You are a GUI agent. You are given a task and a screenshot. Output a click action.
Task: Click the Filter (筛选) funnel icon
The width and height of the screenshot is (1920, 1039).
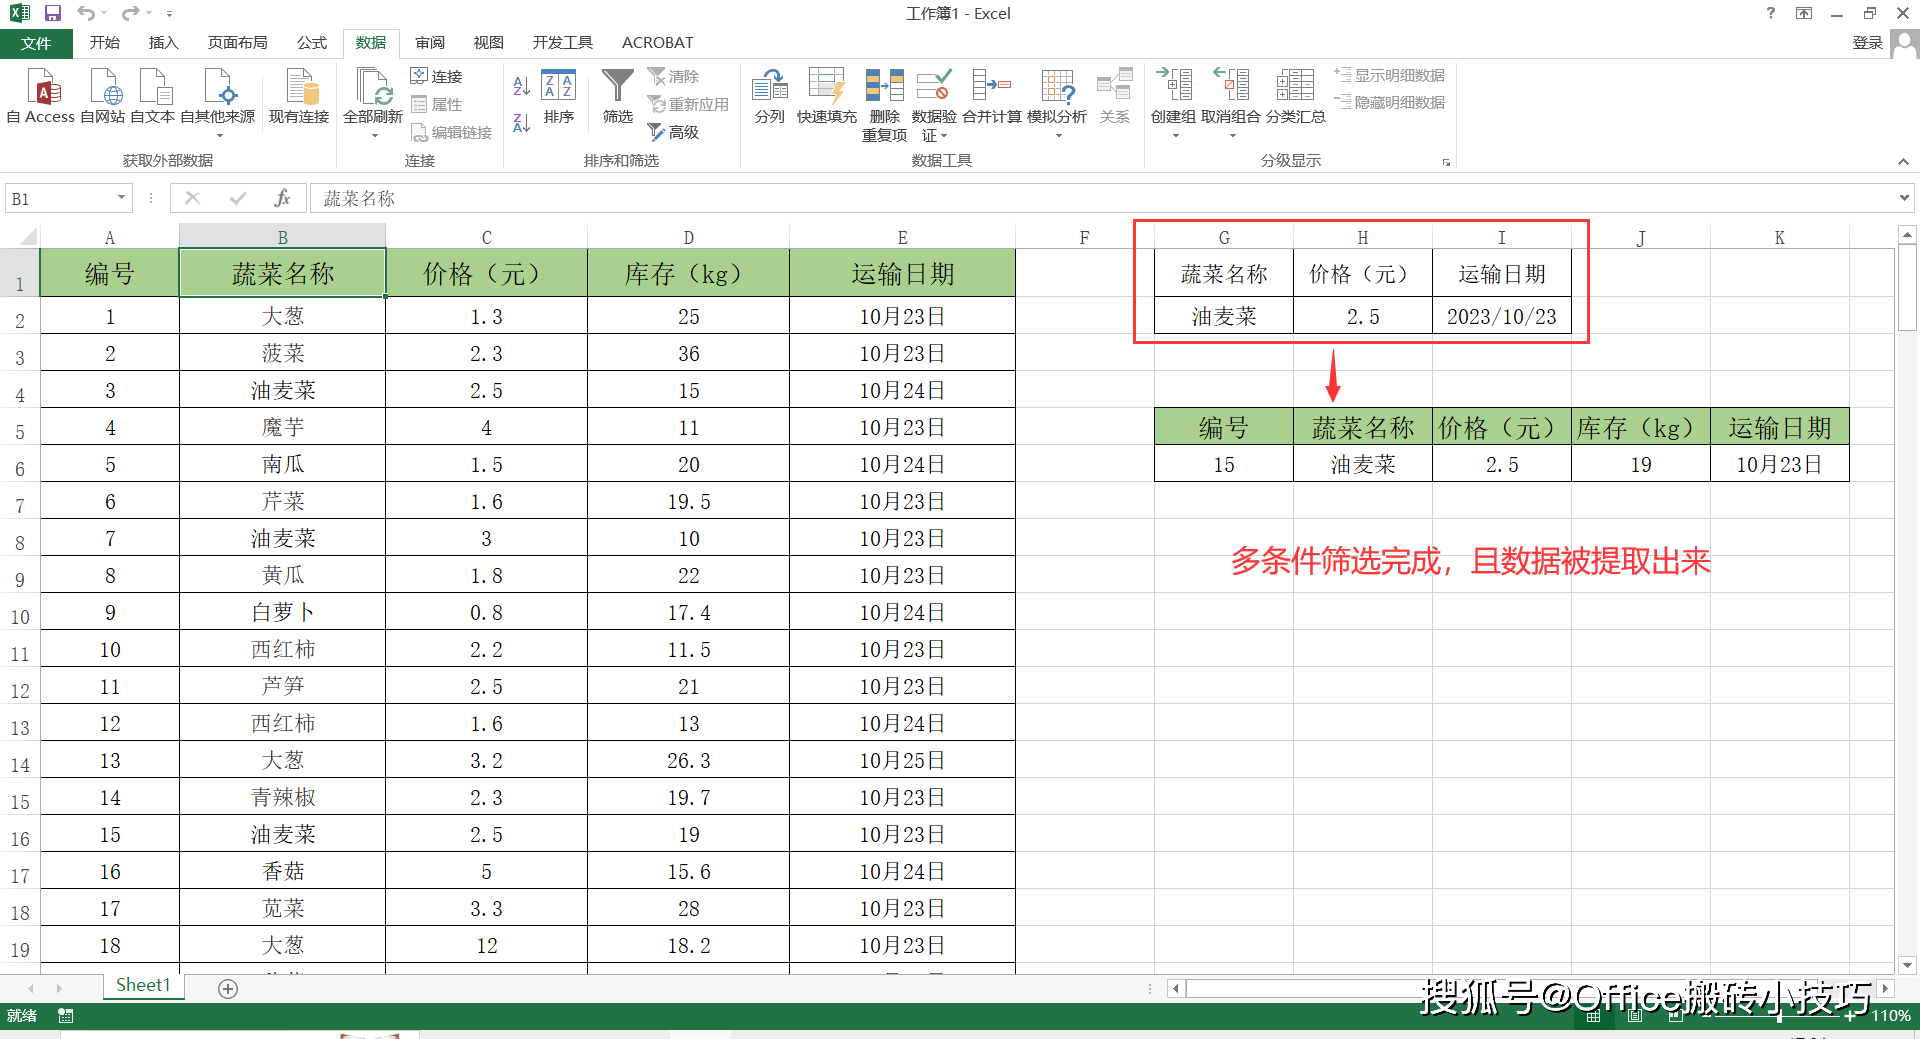click(617, 89)
